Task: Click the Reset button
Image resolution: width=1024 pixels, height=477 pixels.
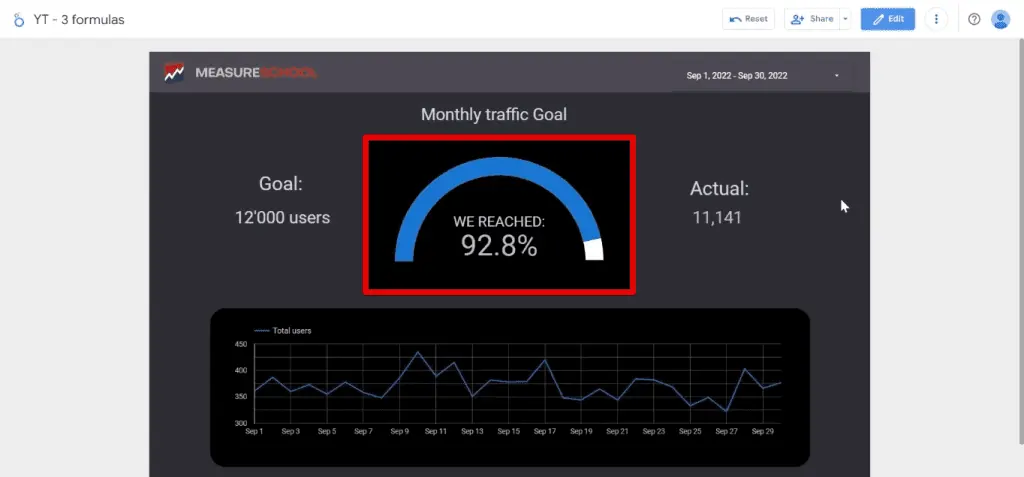Action: click(748, 19)
